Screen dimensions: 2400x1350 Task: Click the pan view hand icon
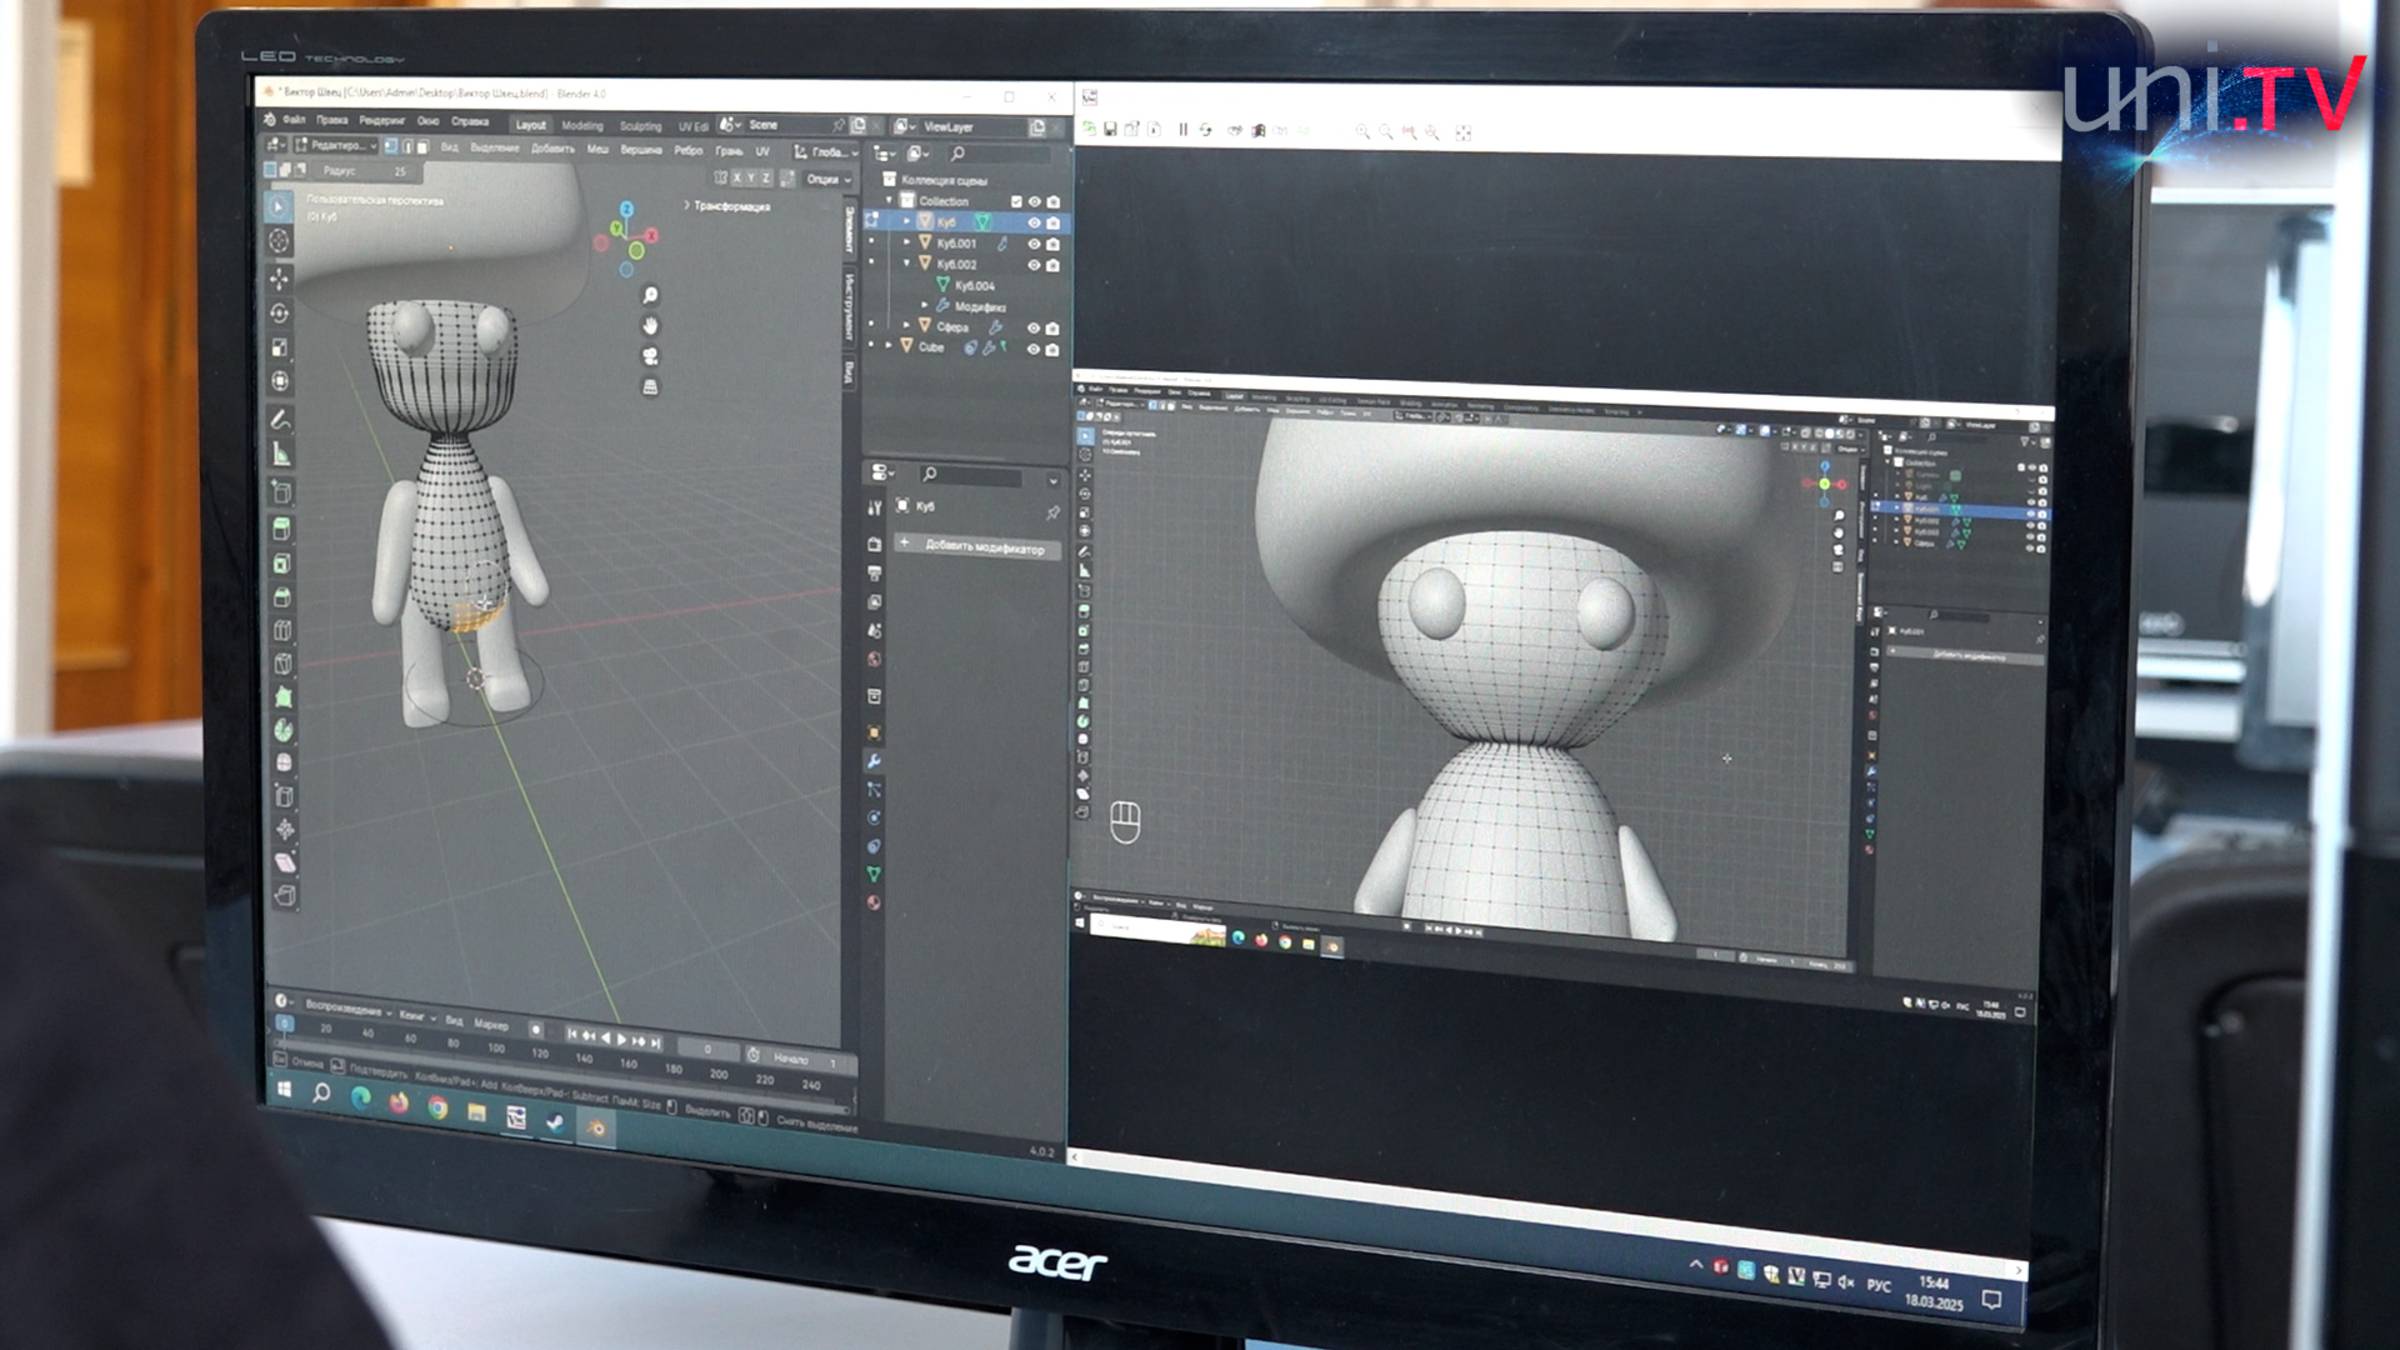[x=650, y=326]
